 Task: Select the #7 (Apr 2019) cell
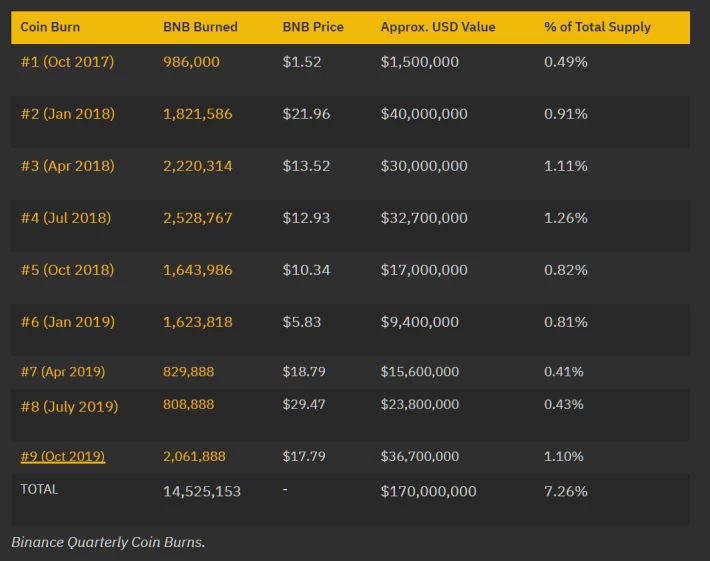63,372
